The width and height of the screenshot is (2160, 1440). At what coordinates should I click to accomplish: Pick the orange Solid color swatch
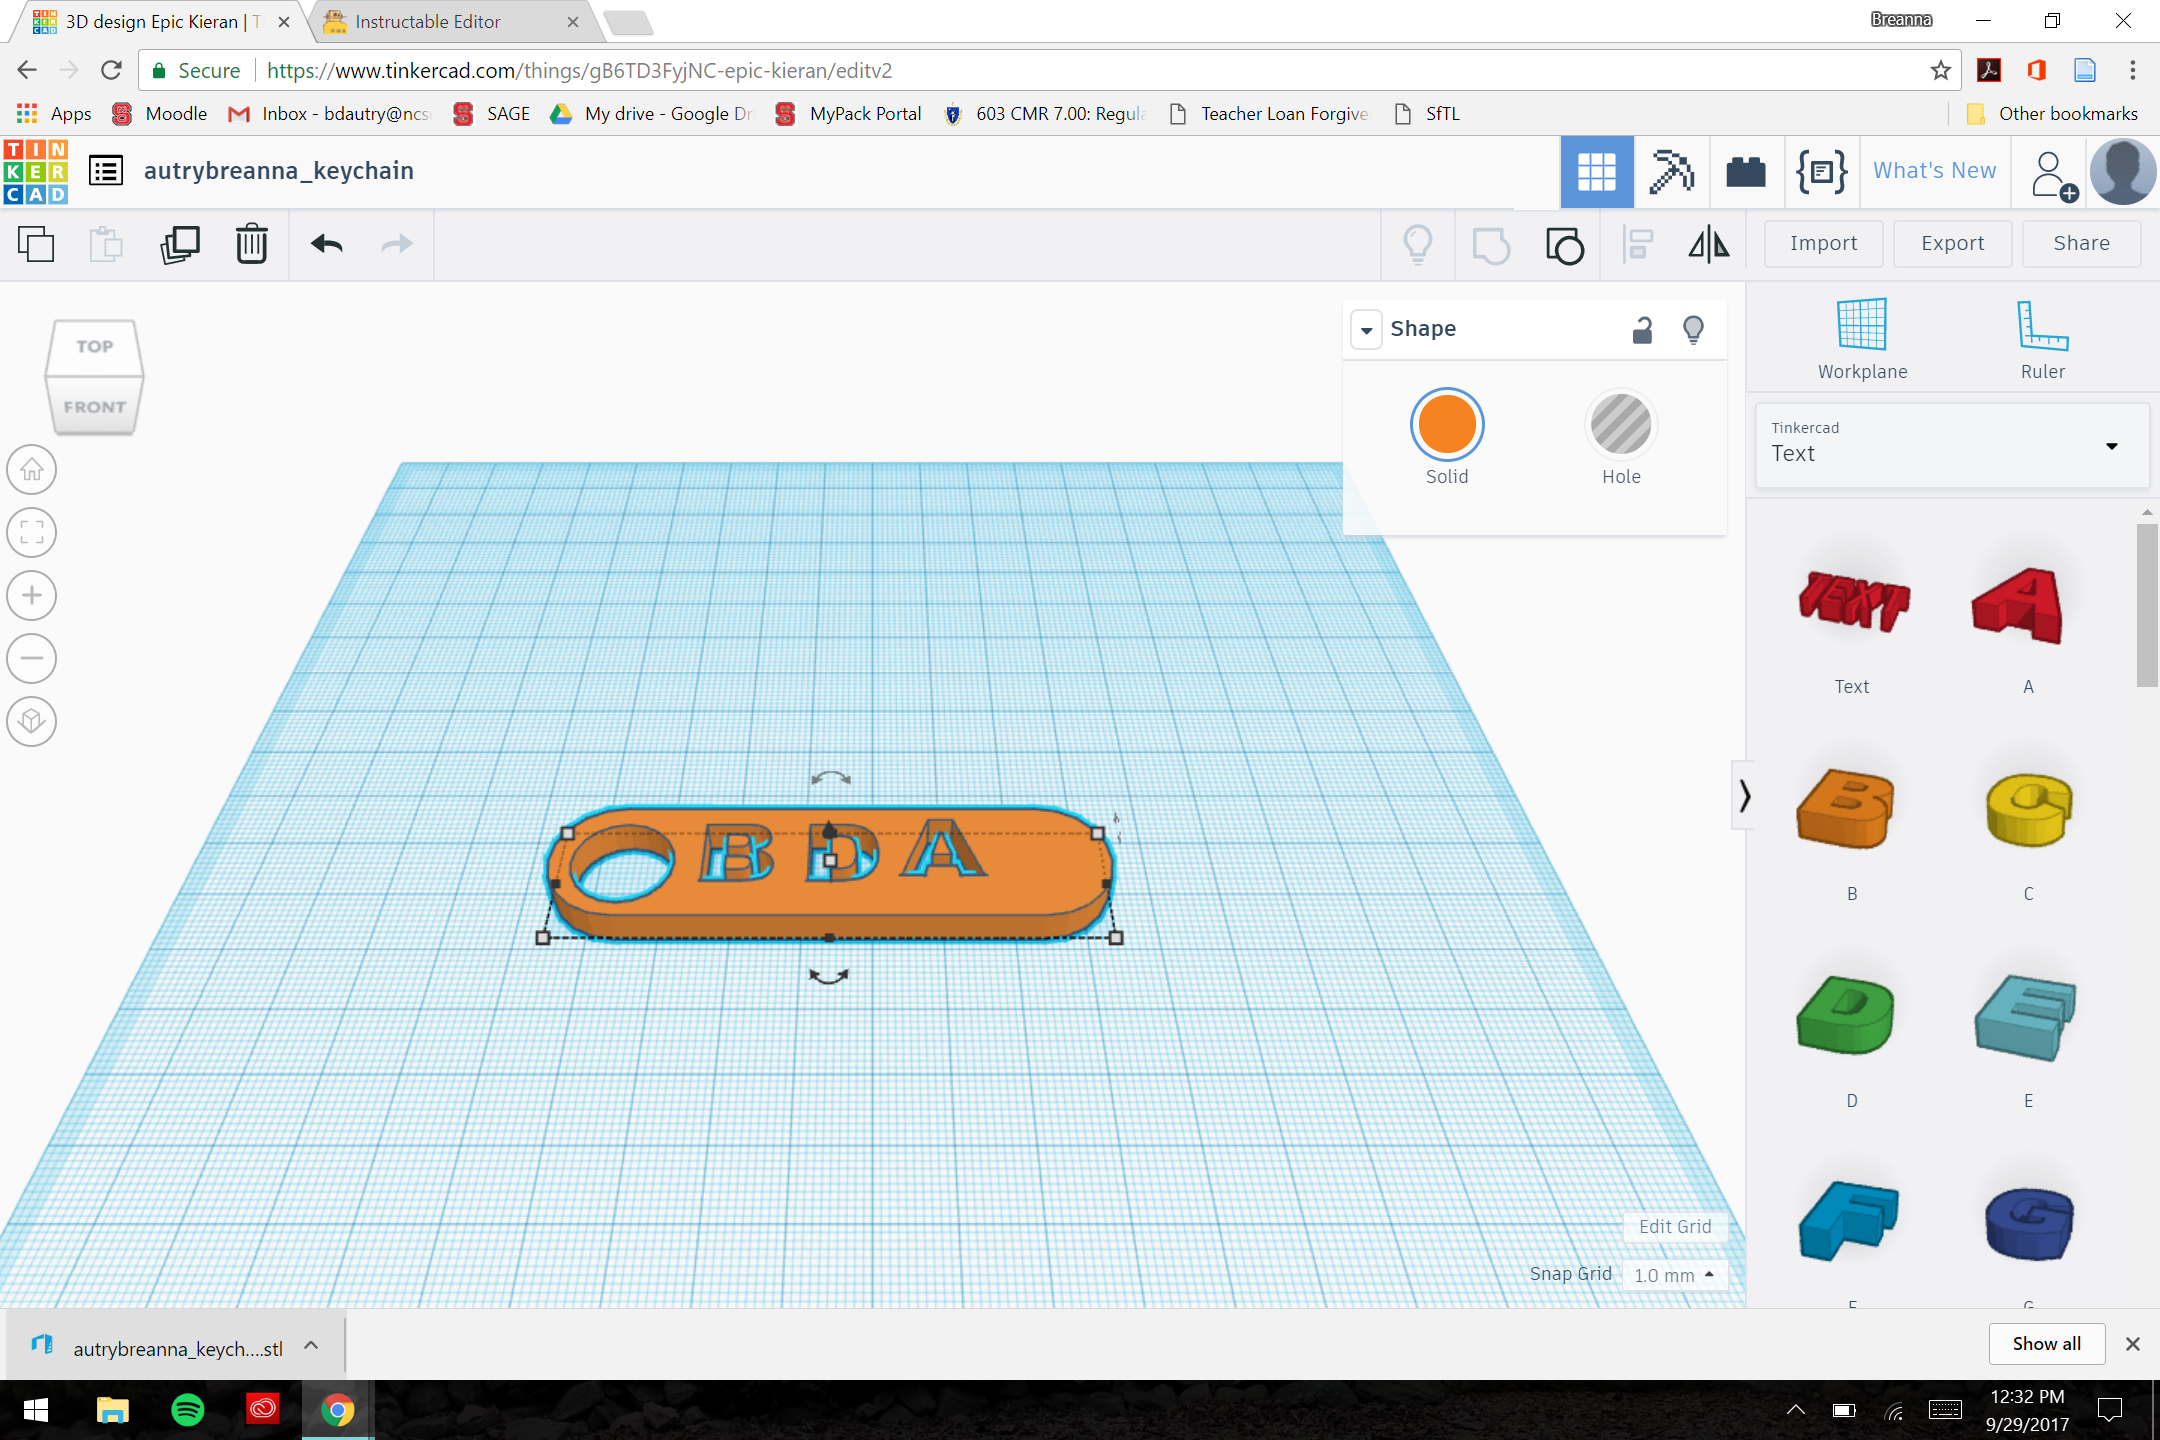pos(1447,424)
